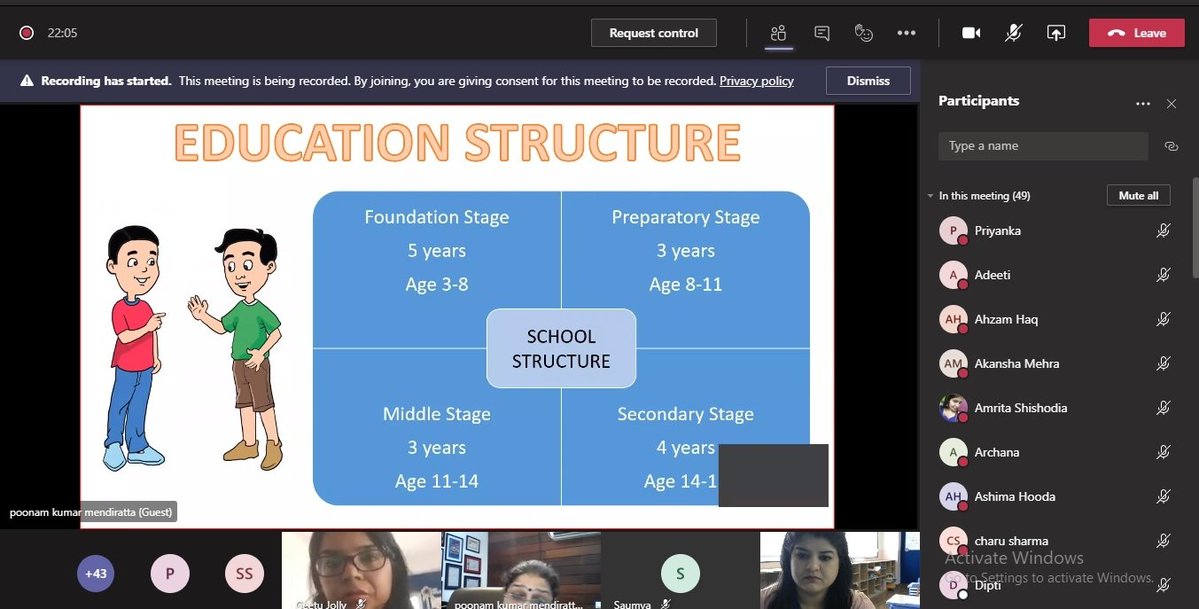1199x609 pixels.
Task: Show the +43 additional participants bubble
Action: click(x=96, y=573)
